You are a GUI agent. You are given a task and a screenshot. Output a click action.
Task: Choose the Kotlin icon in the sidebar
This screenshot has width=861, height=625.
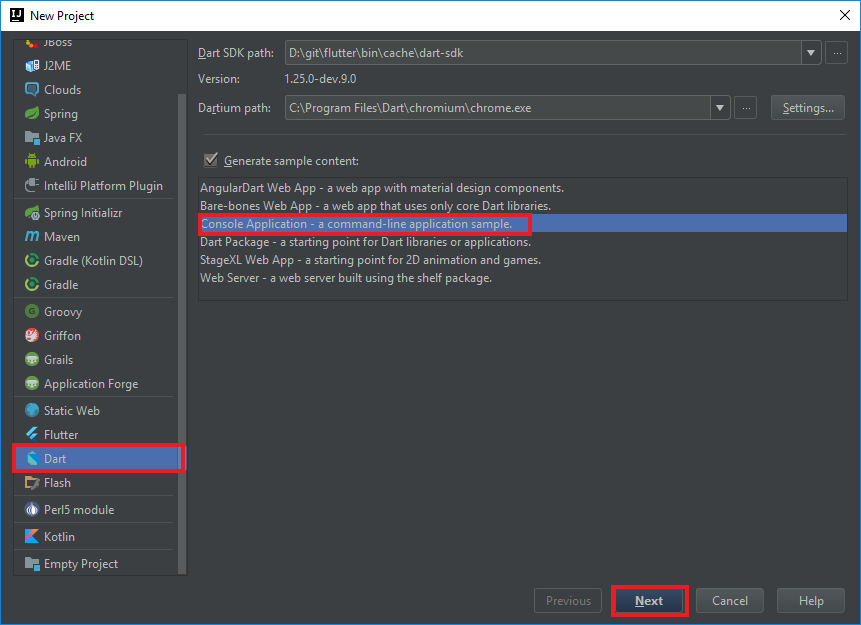pyautogui.click(x=32, y=537)
